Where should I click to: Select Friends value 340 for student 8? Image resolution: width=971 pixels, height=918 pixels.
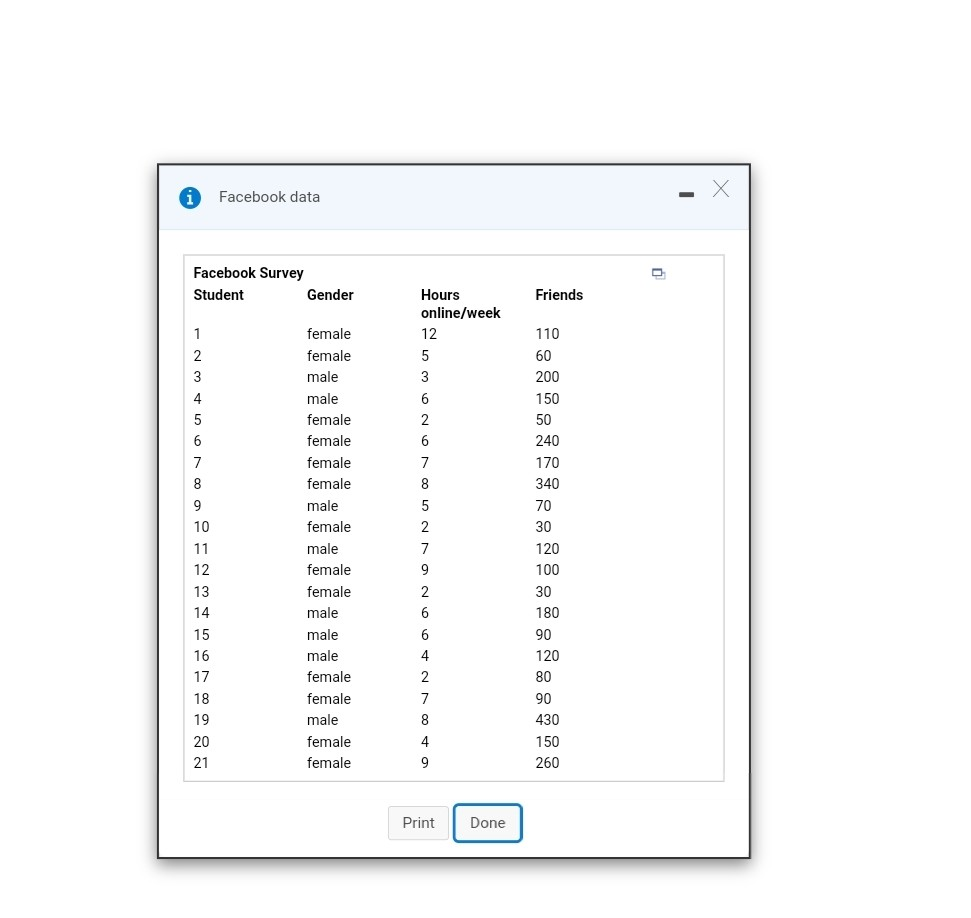pyautogui.click(x=547, y=484)
